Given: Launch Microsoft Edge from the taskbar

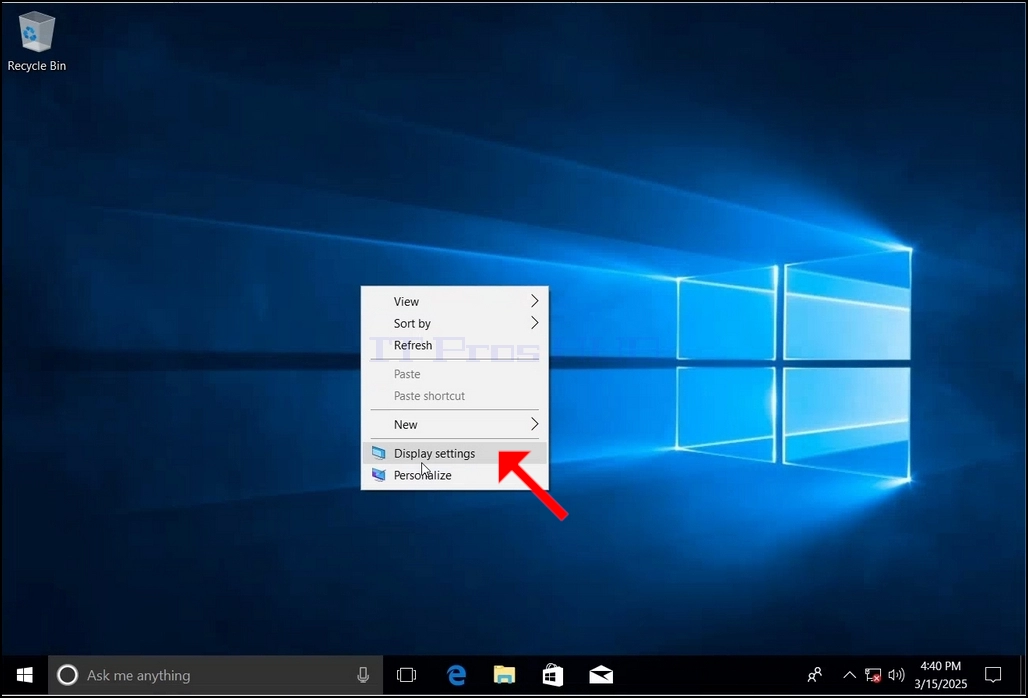Looking at the screenshot, I should 456,675.
